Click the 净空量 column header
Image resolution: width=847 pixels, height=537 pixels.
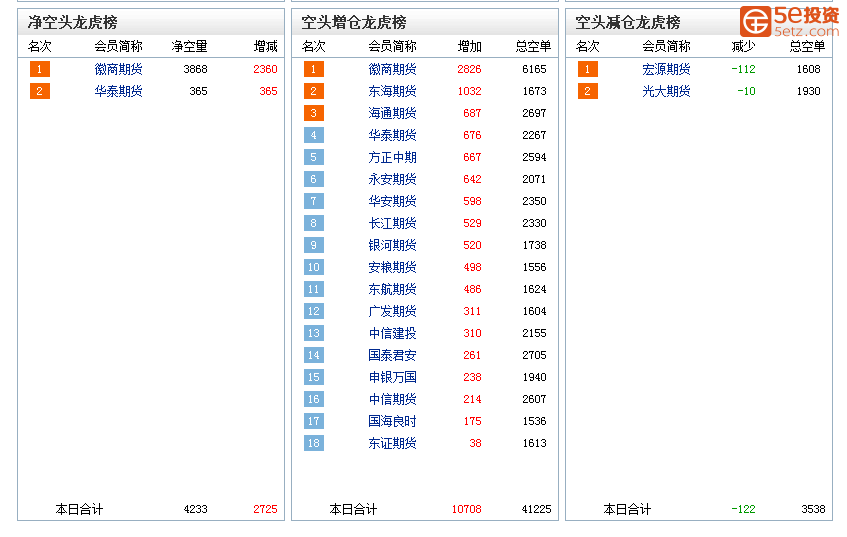point(189,46)
